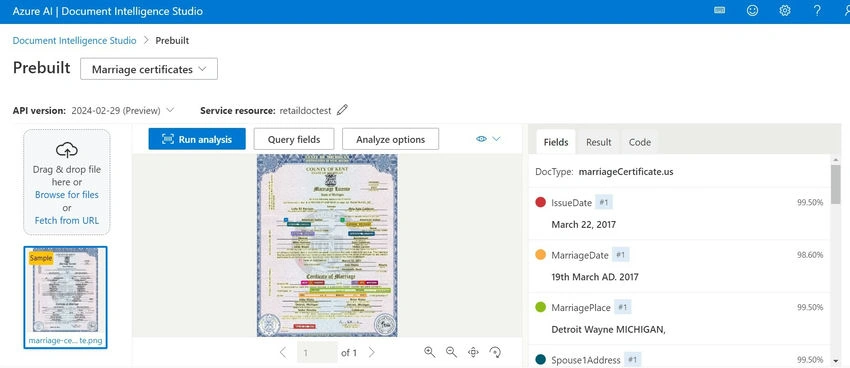This screenshot has height=368, width=850.
Task: Select the sample marriage certificate thumbnail
Action: [66, 297]
